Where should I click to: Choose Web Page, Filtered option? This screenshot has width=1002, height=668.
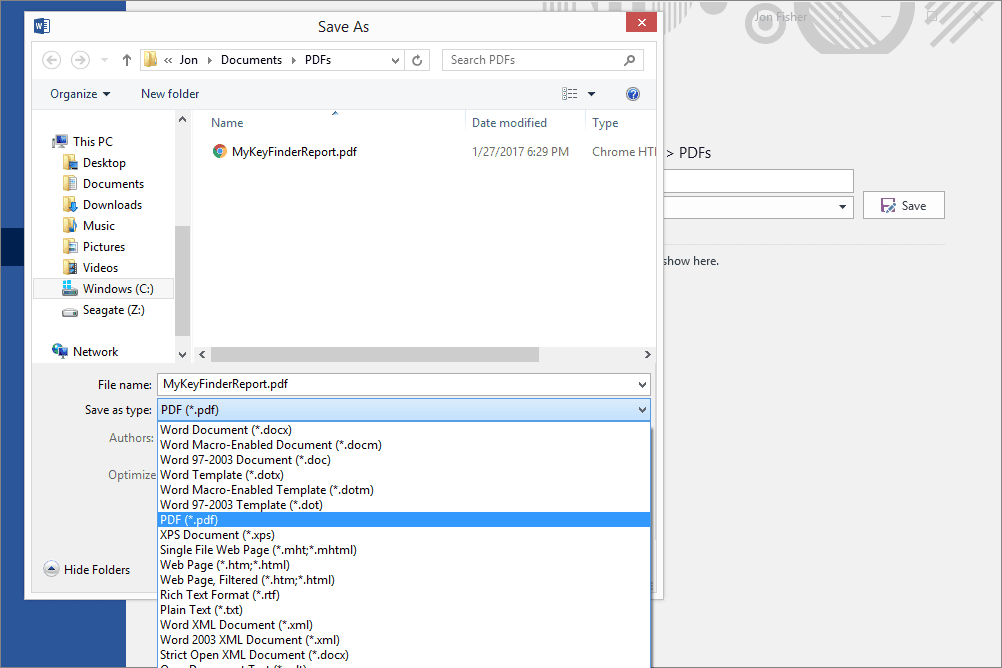[404, 580]
